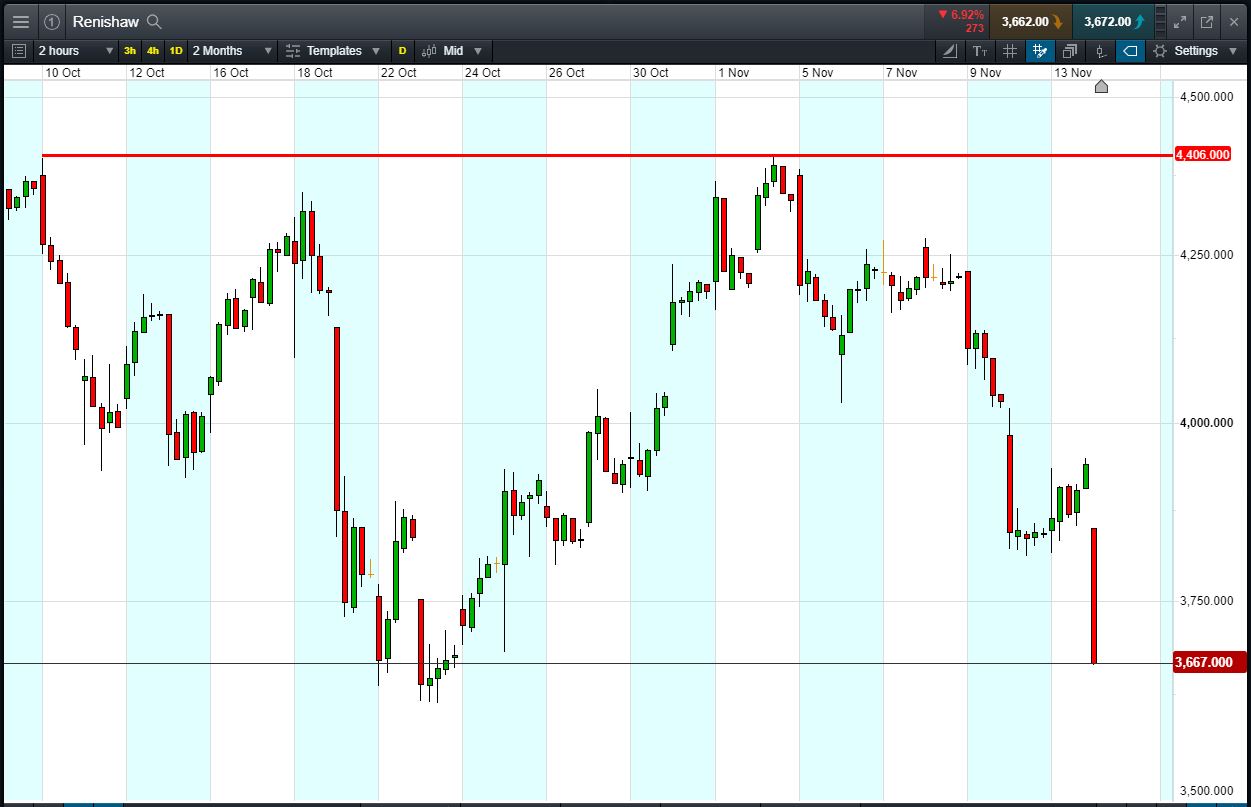The width and height of the screenshot is (1251, 807).
Task: Select the 3h quick interval
Action: tap(130, 51)
